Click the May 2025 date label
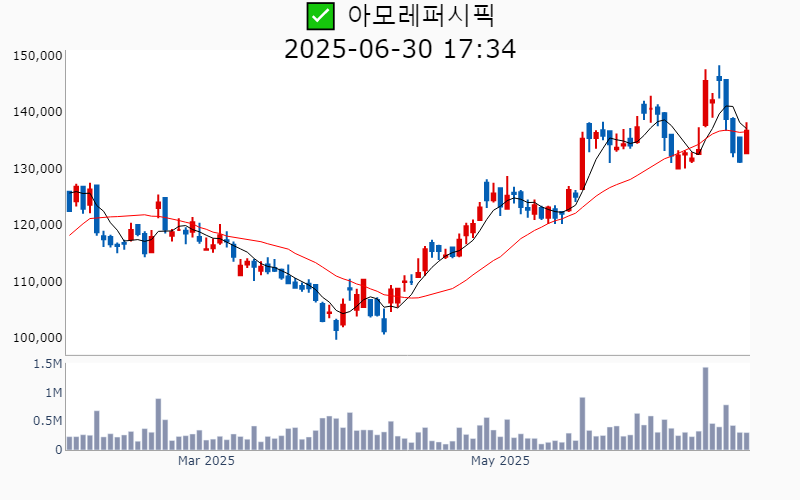Image resolution: width=800 pixels, height=500 pixels. click(500, 461)
